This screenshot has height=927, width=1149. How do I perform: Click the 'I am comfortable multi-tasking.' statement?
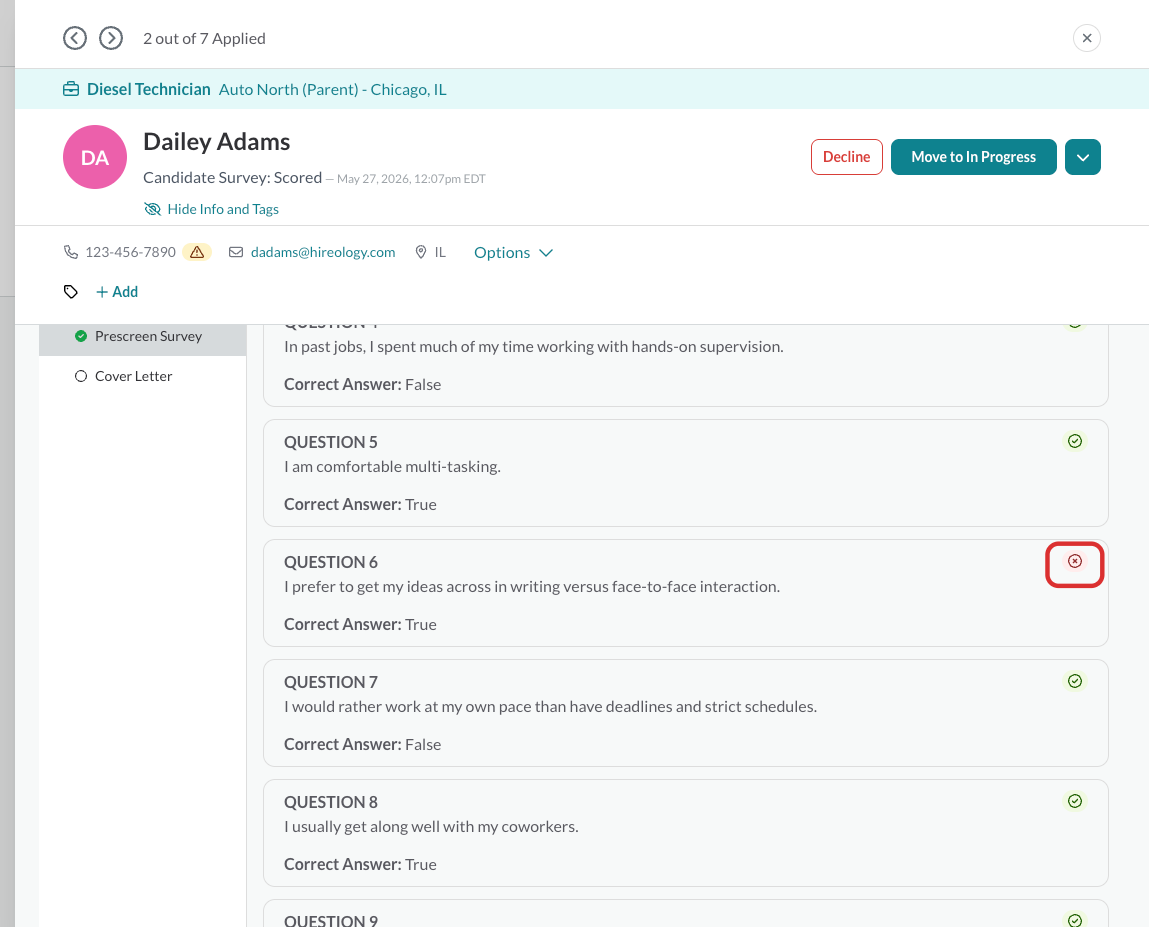(393, 467)
